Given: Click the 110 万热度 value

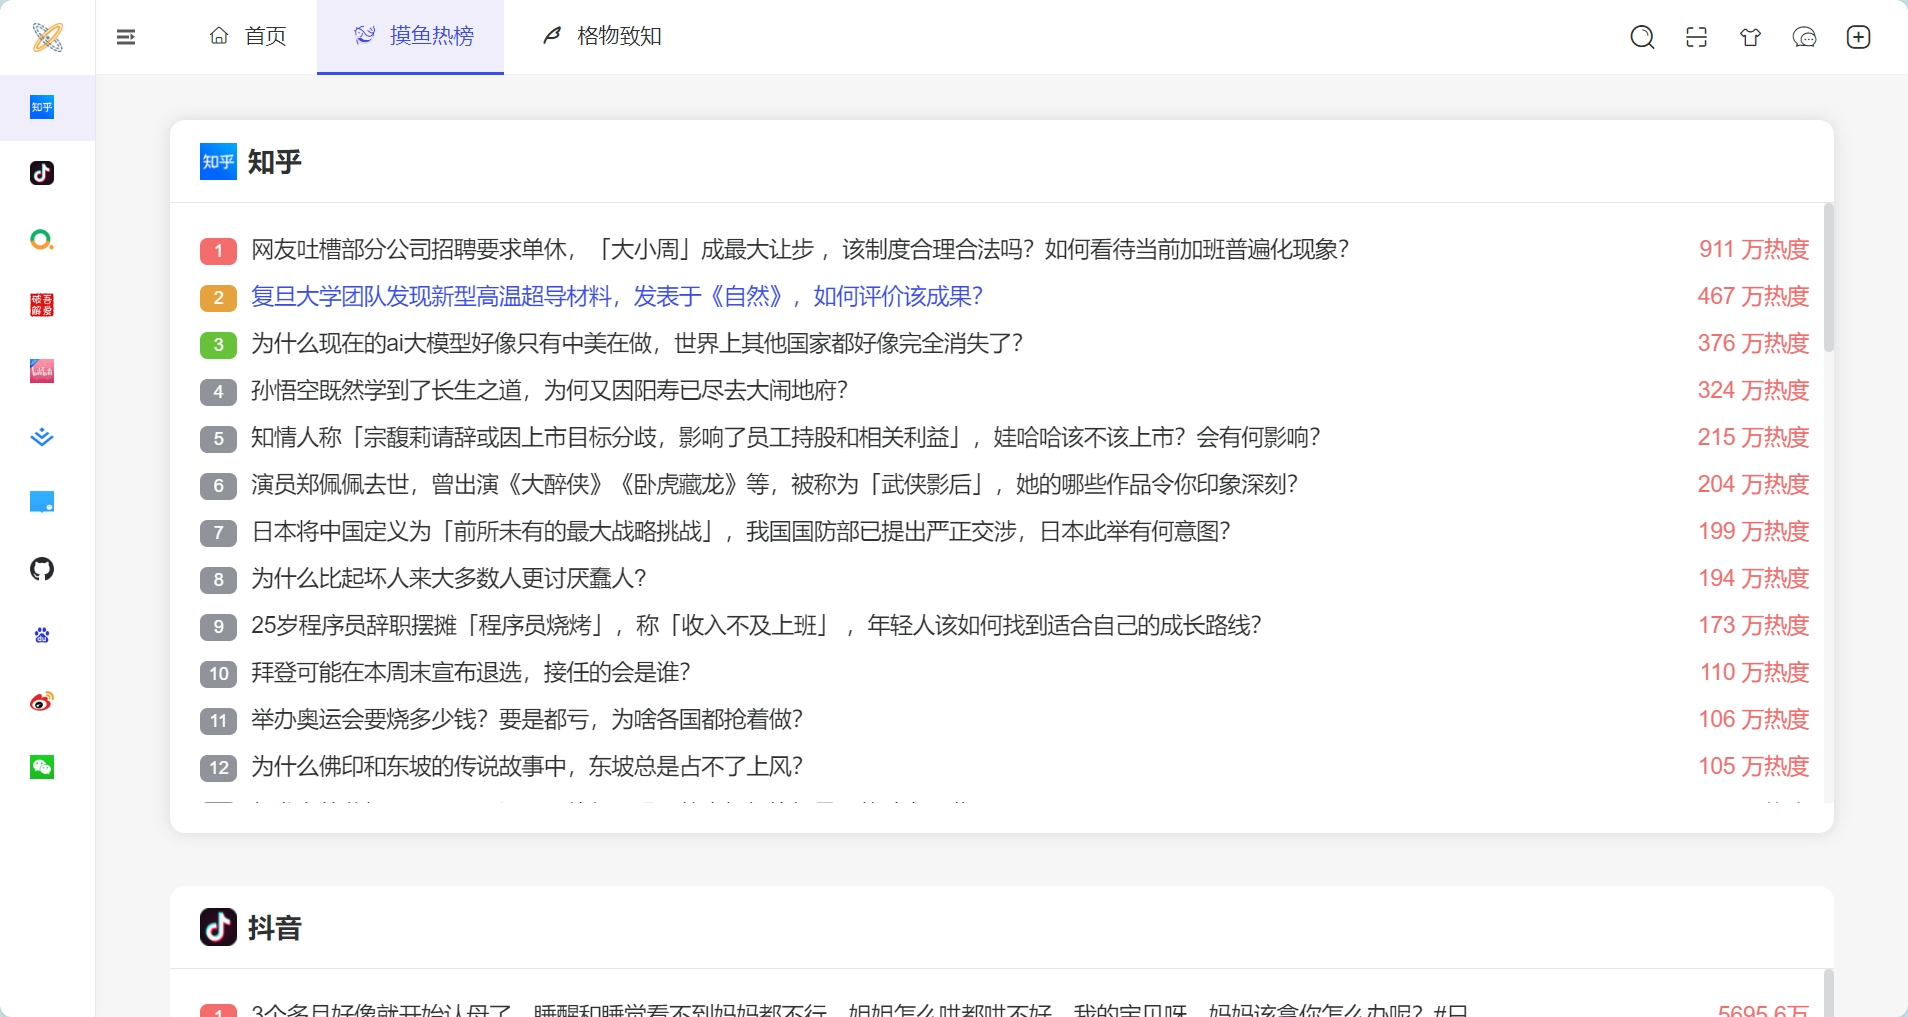Looking at the screenshot, I should (x=1755, y=672).
